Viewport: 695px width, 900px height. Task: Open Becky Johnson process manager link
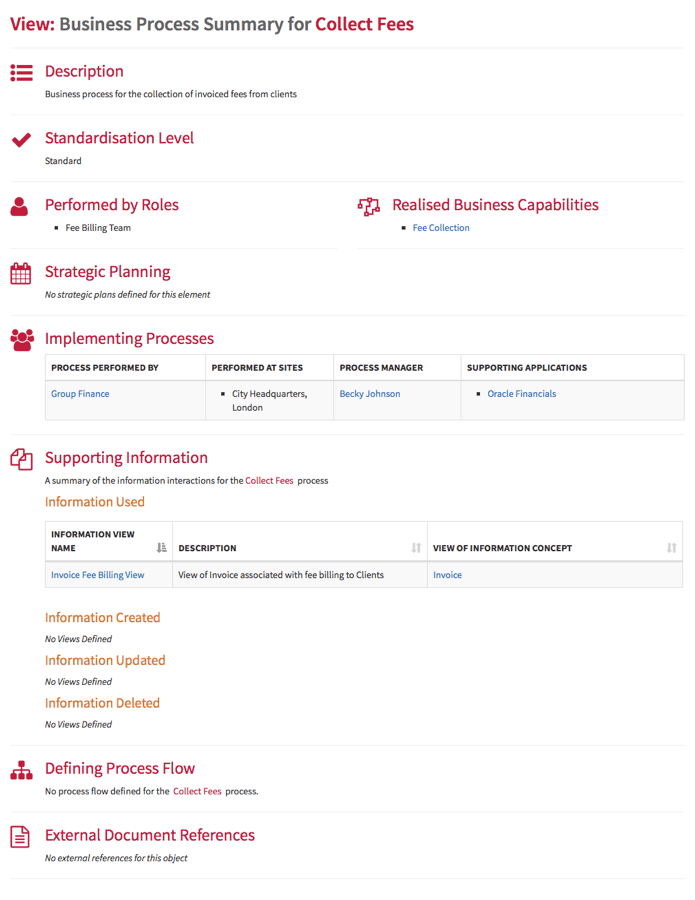coord(370,394)
